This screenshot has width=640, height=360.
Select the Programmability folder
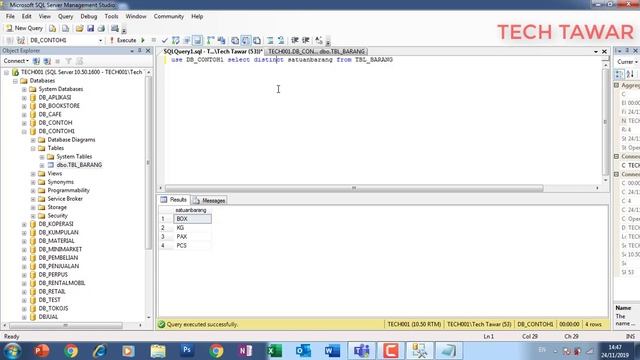[x=68, y=190]
